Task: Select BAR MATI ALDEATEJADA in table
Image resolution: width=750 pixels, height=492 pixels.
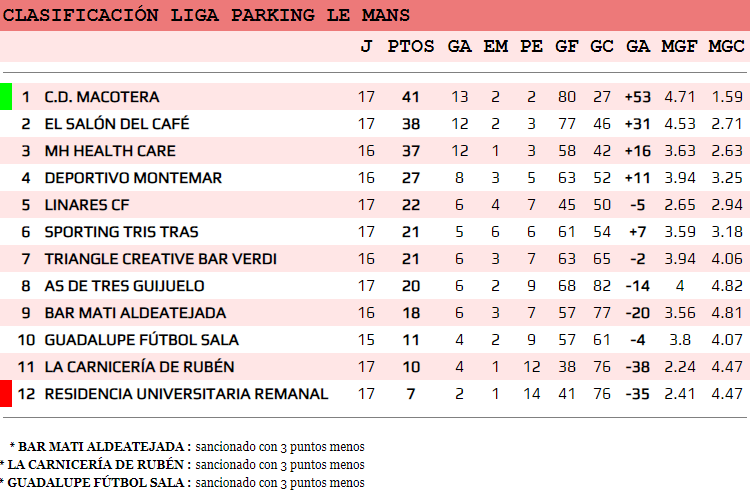Action: point(135,313)
